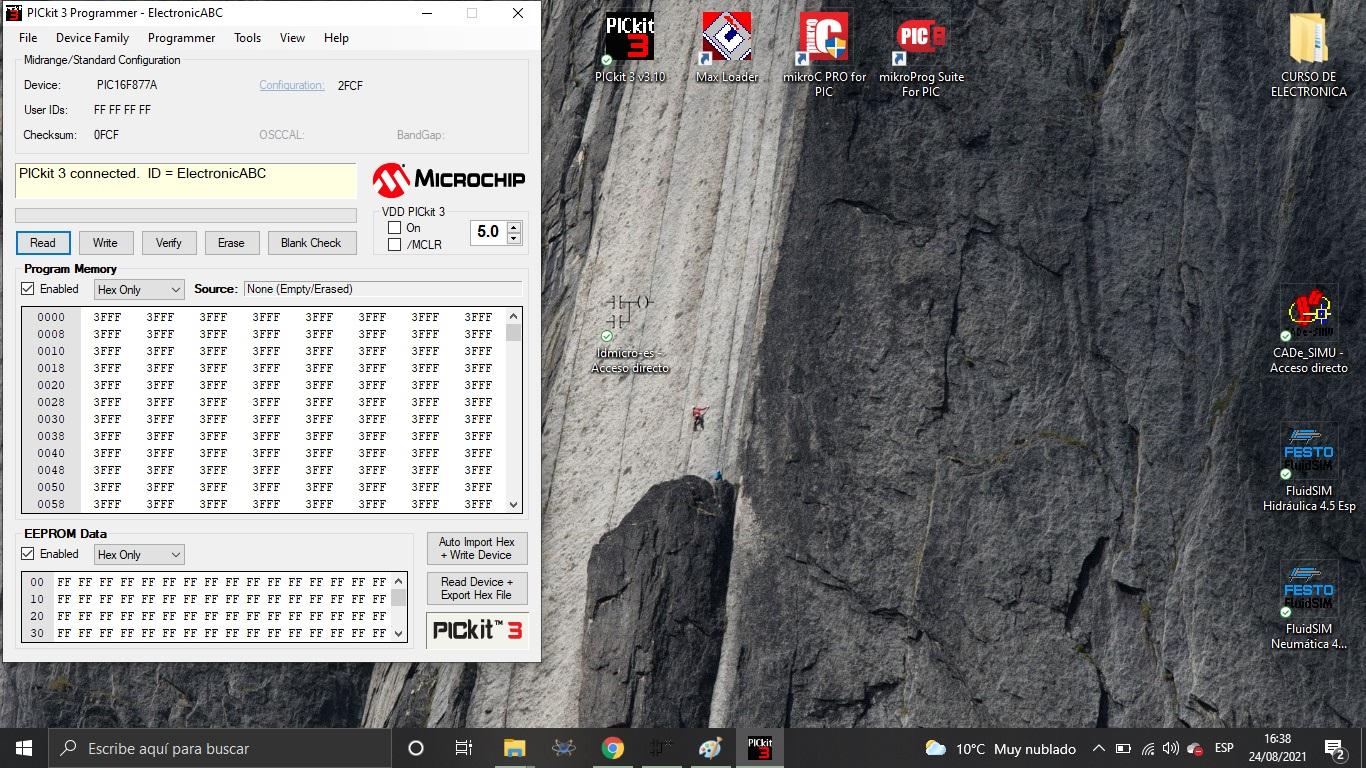The image size is (1366, 768).
Task: Show hidden system tray icons
Action: point(1099,748)
